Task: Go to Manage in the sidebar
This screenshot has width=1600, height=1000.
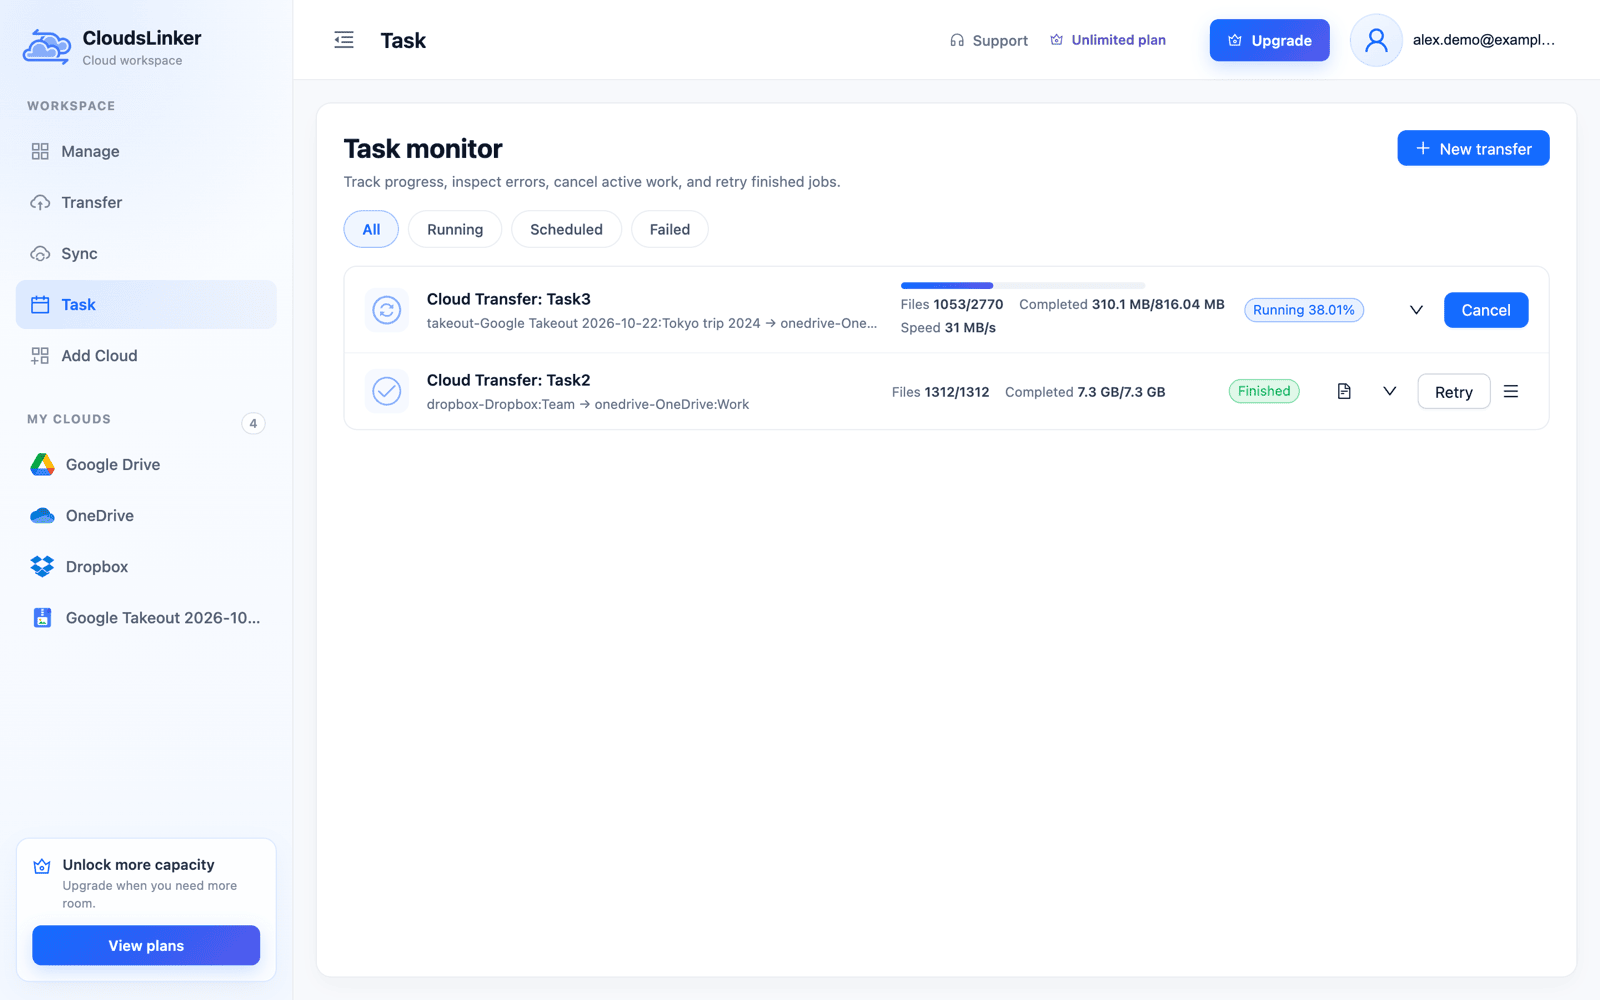Action: pyautogui.click(x=146, y=151)
